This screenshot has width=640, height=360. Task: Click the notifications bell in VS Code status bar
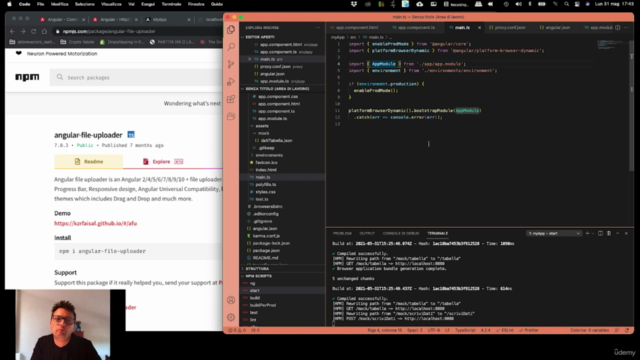coord(627,330)
